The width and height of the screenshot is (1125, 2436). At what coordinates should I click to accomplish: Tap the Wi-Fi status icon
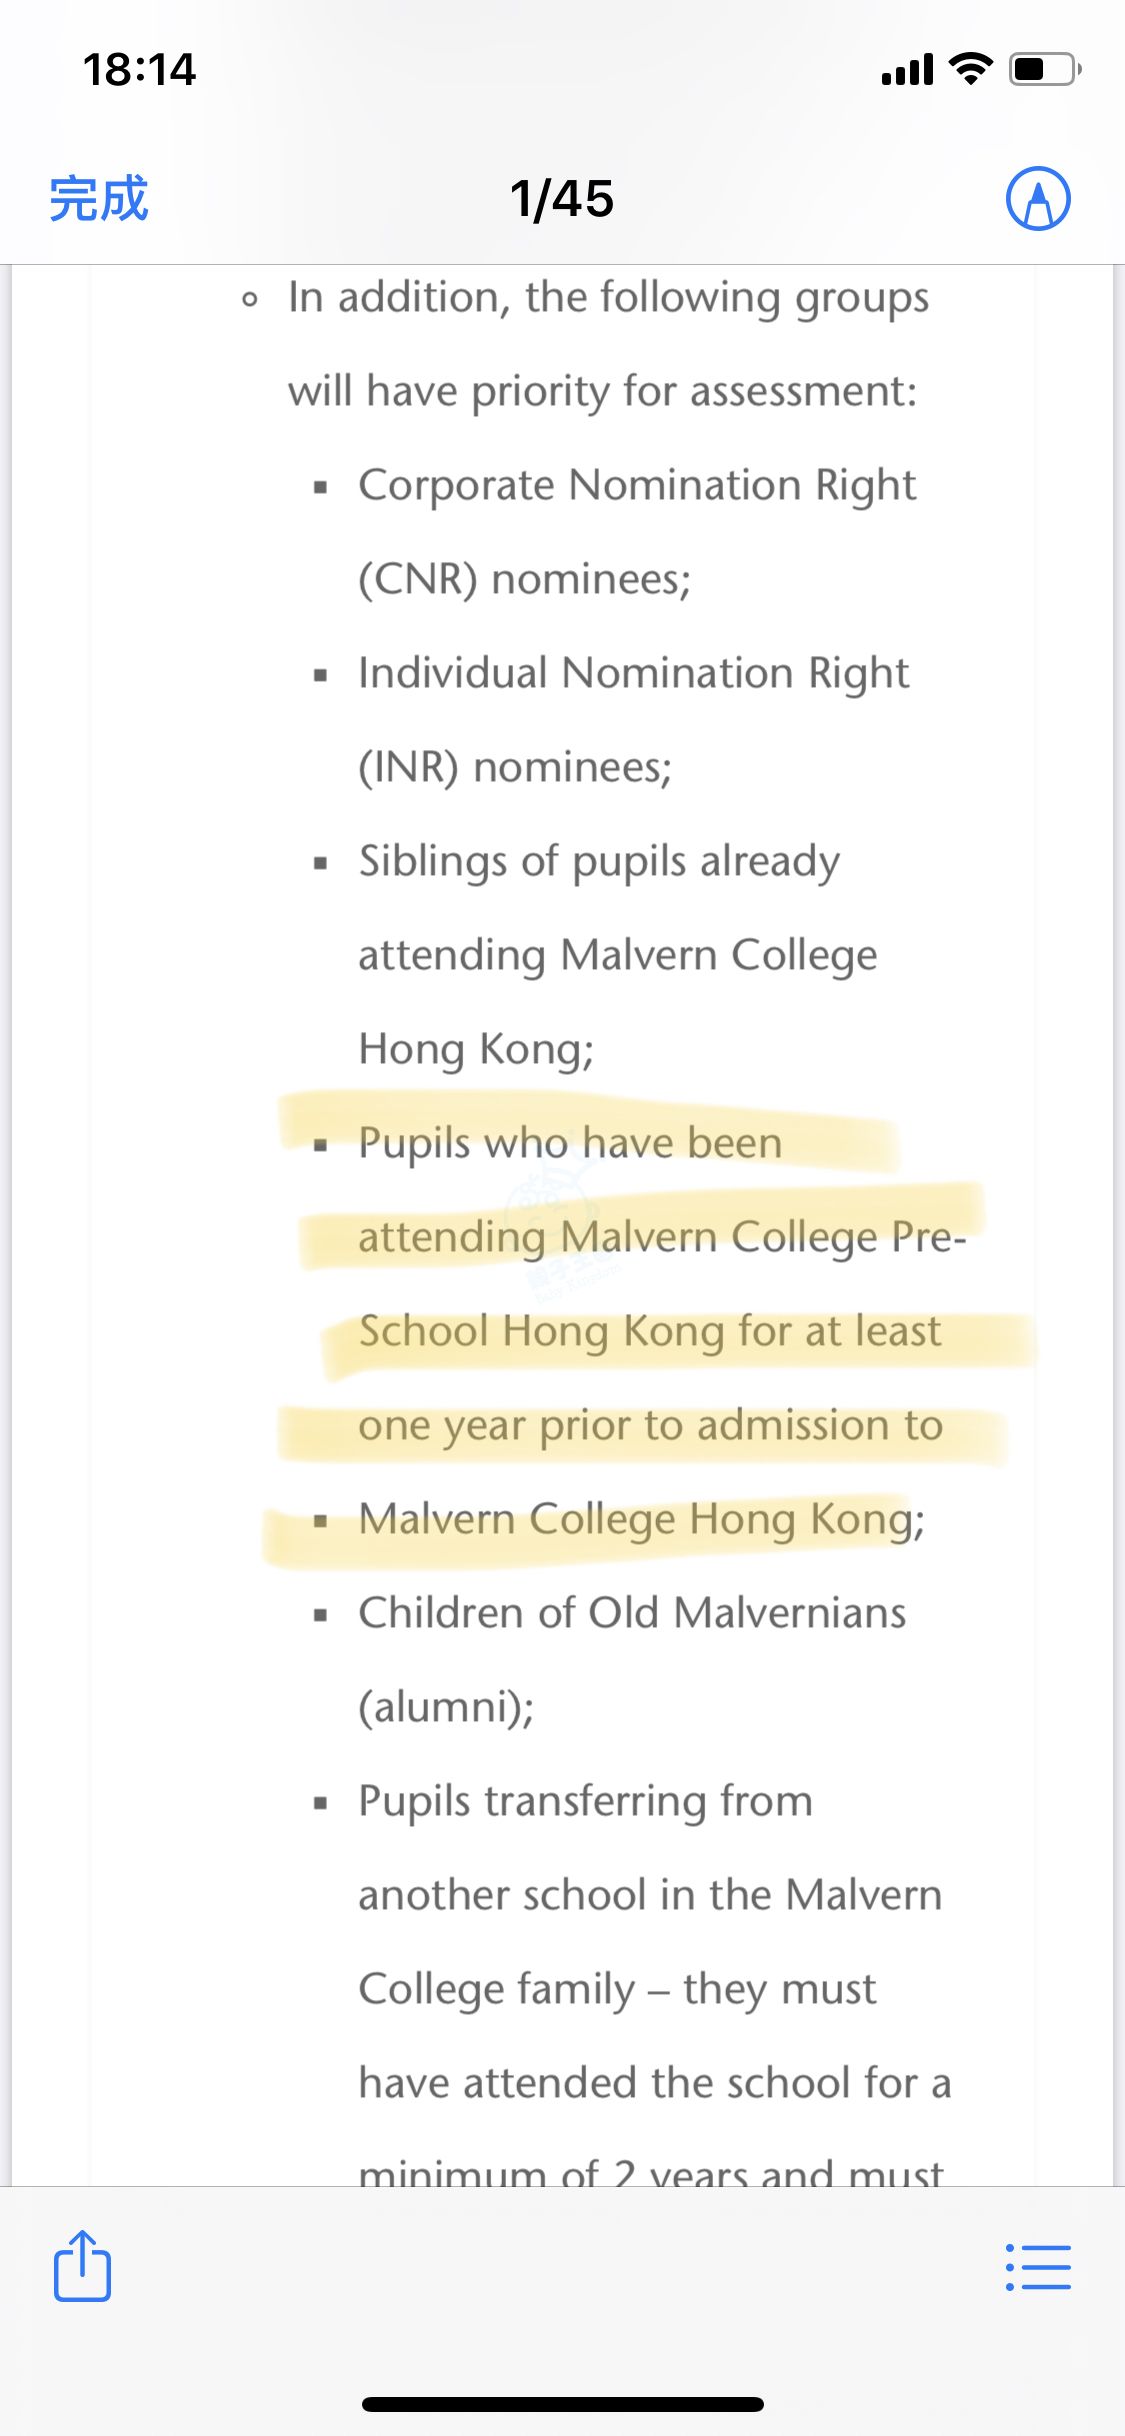pyautogui.click(x=970, y=69)
